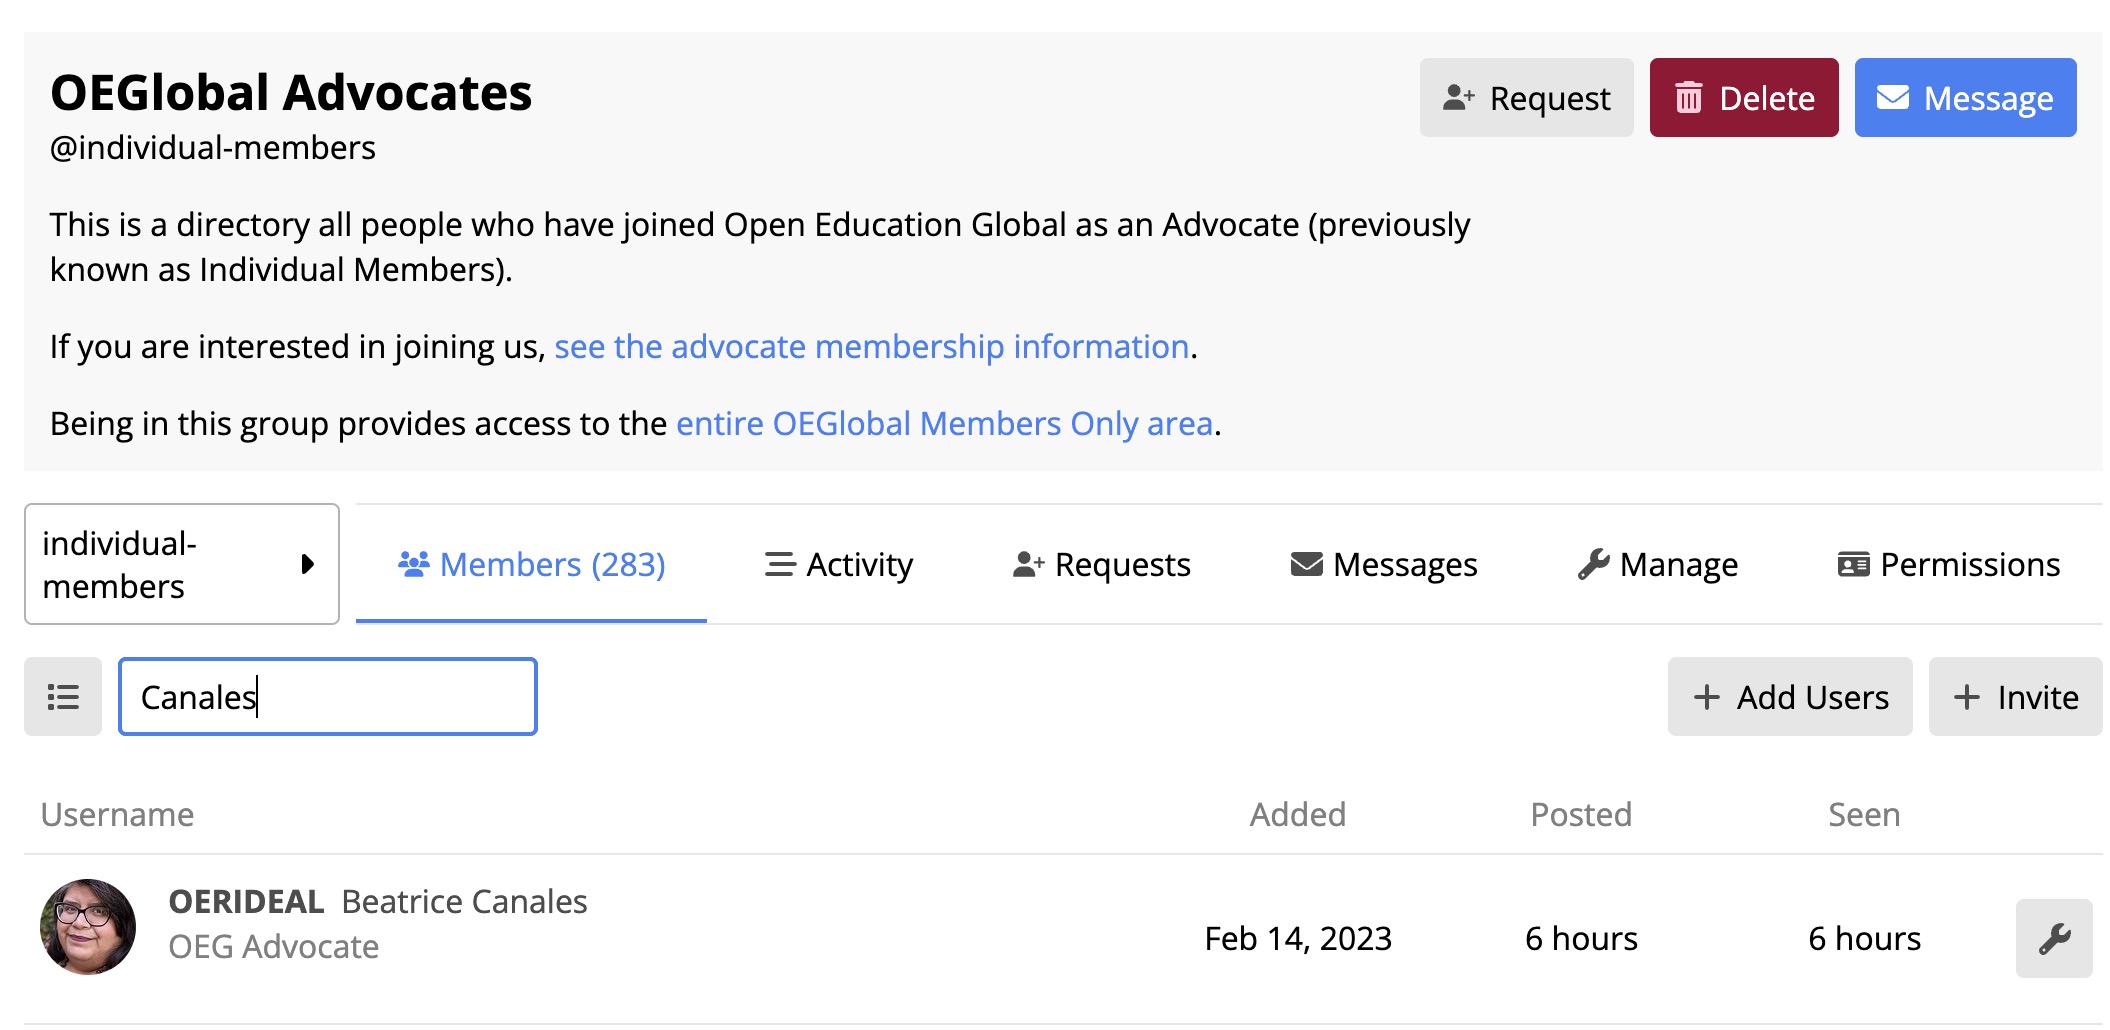
Task: Open the Requests tab
Action: [1101, 565]
